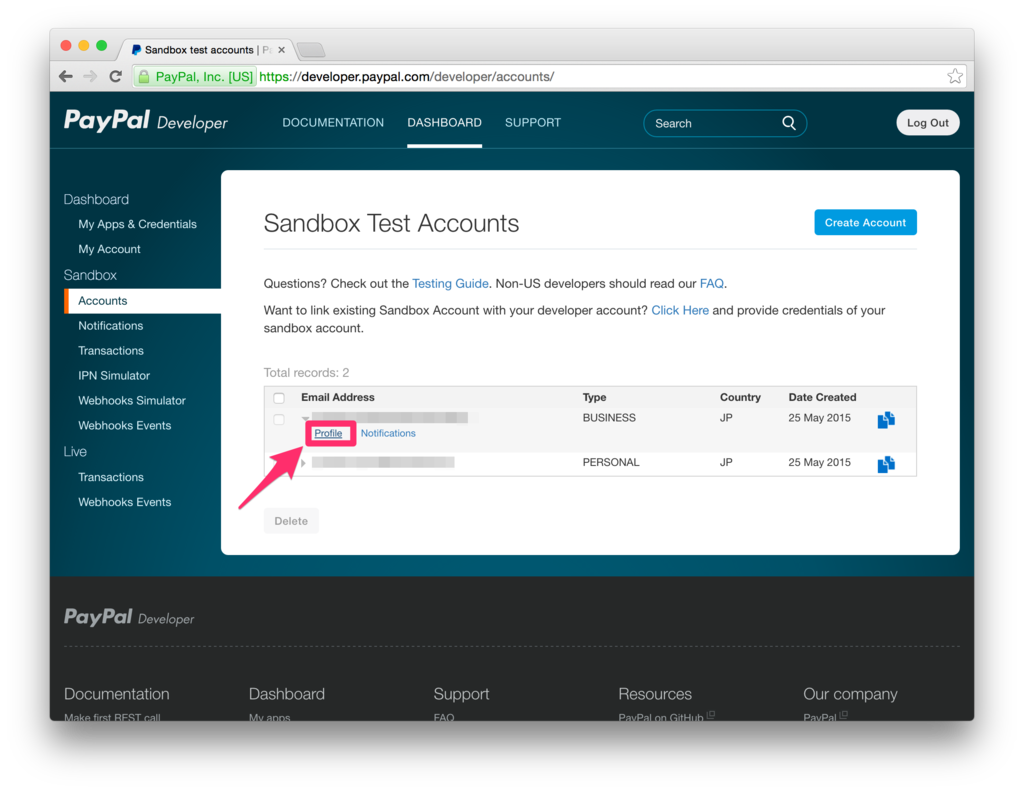Open the DASHBOARD nav item
1024x792 pixels.
(445, 123)
